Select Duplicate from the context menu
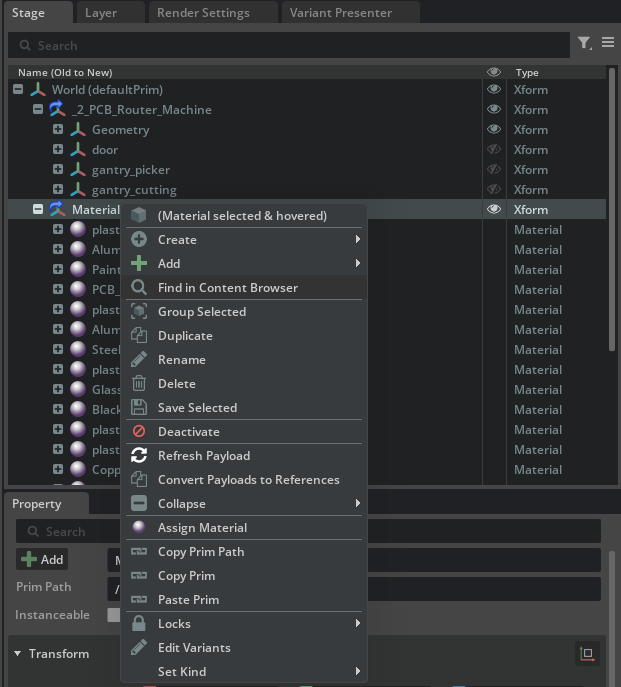 (185, 336)
